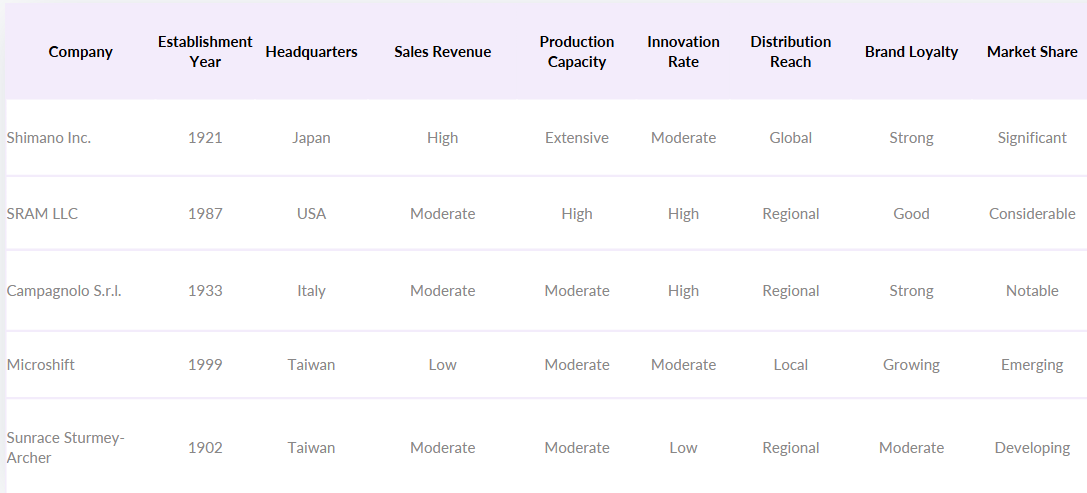Click the Developing market share cell
The height and width of the screenshot is (493, 1087).
click(x=1032, y=448)
